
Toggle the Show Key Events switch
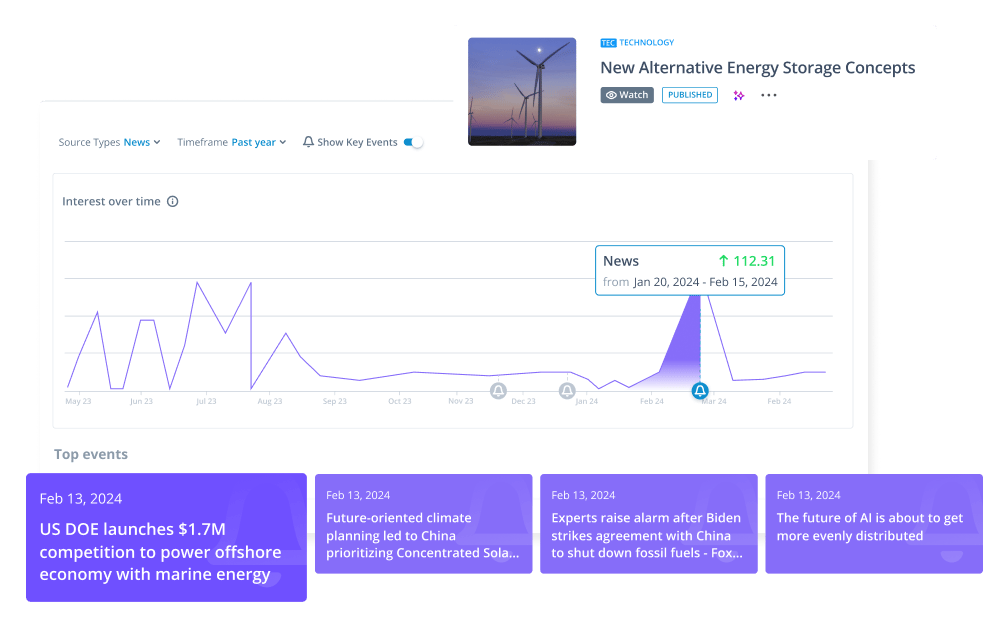[x=413, y=142]
